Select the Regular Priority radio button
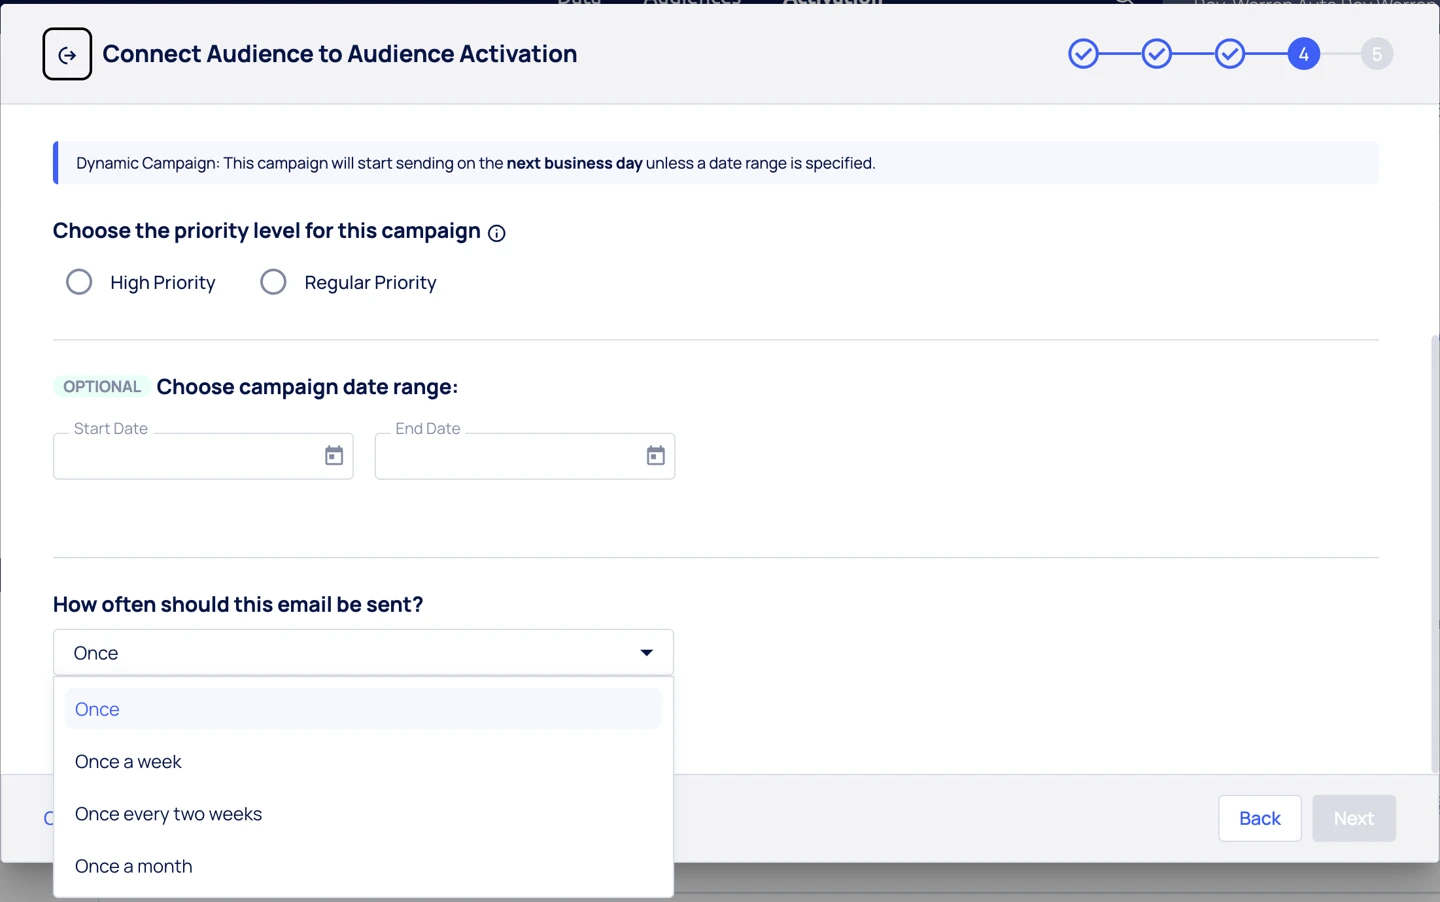 tap(273, 282)
